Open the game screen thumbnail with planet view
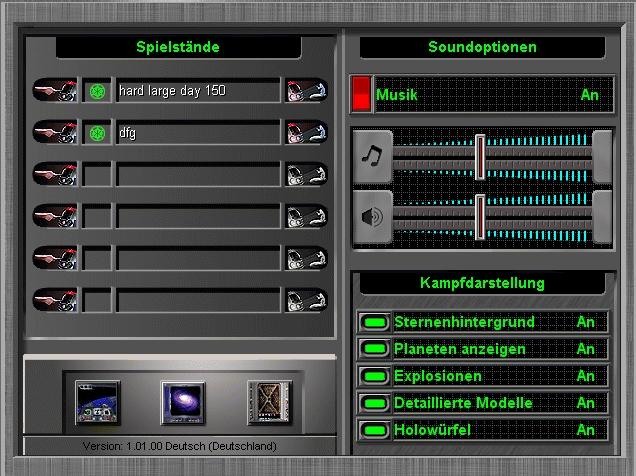This screenshot has height=476, width=636. [98, 402]
